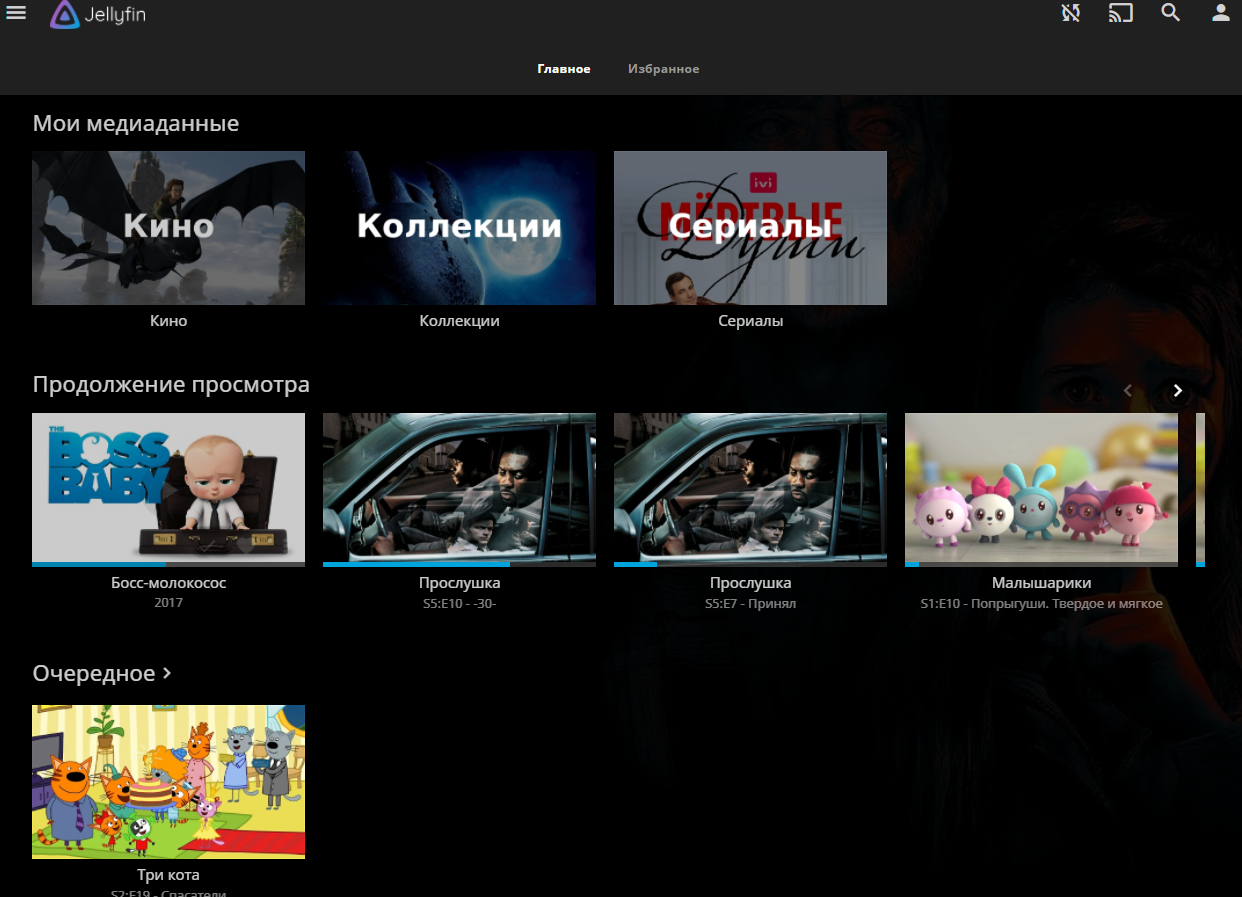Click the Малышарики progress bar
1242x897 pixels.
pos(1041,564)
